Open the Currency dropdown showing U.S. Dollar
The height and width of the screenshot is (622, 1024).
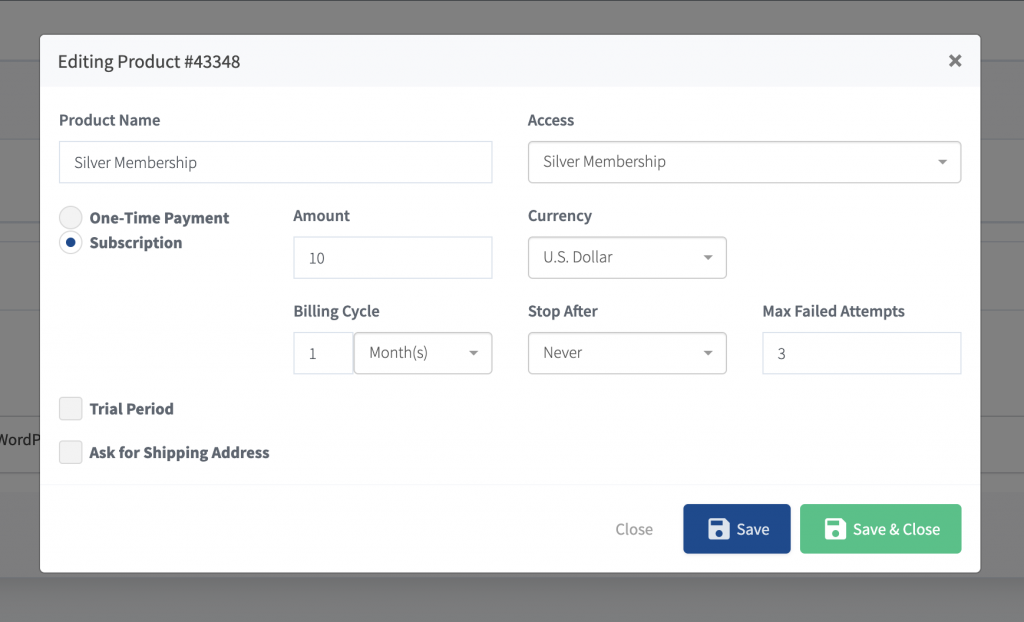click(627, 257)
